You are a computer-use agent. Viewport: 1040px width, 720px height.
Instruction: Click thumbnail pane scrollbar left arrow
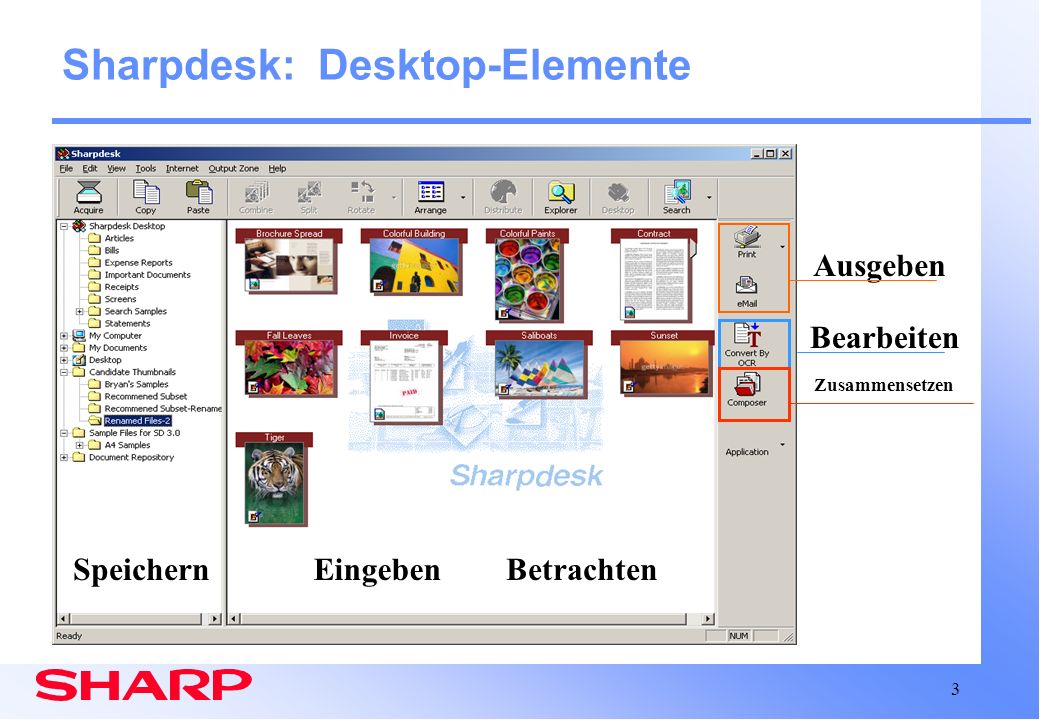[x=234, y=619]
